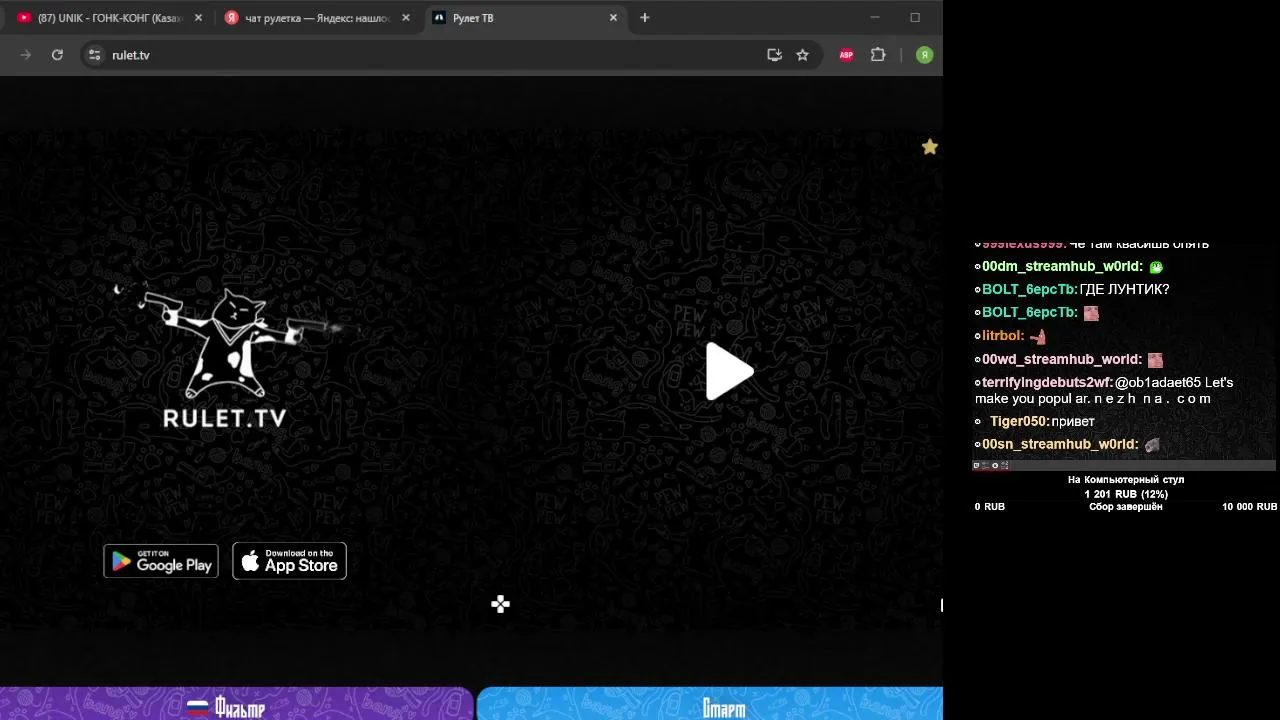
Task: Close the чат рулетка Яндекс tab
Action: coord(406,18)
